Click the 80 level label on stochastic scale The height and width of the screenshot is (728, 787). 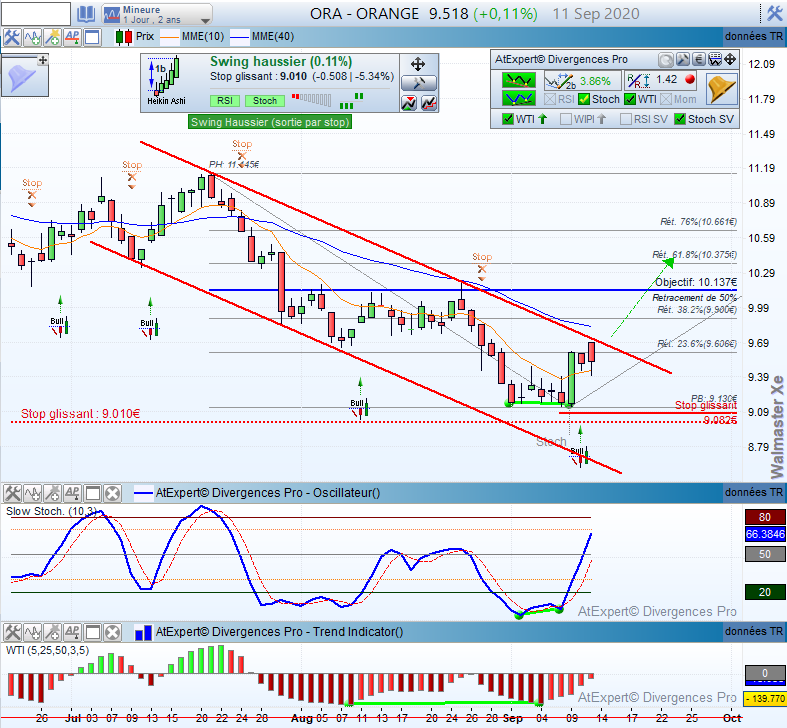tap(765, 517)
